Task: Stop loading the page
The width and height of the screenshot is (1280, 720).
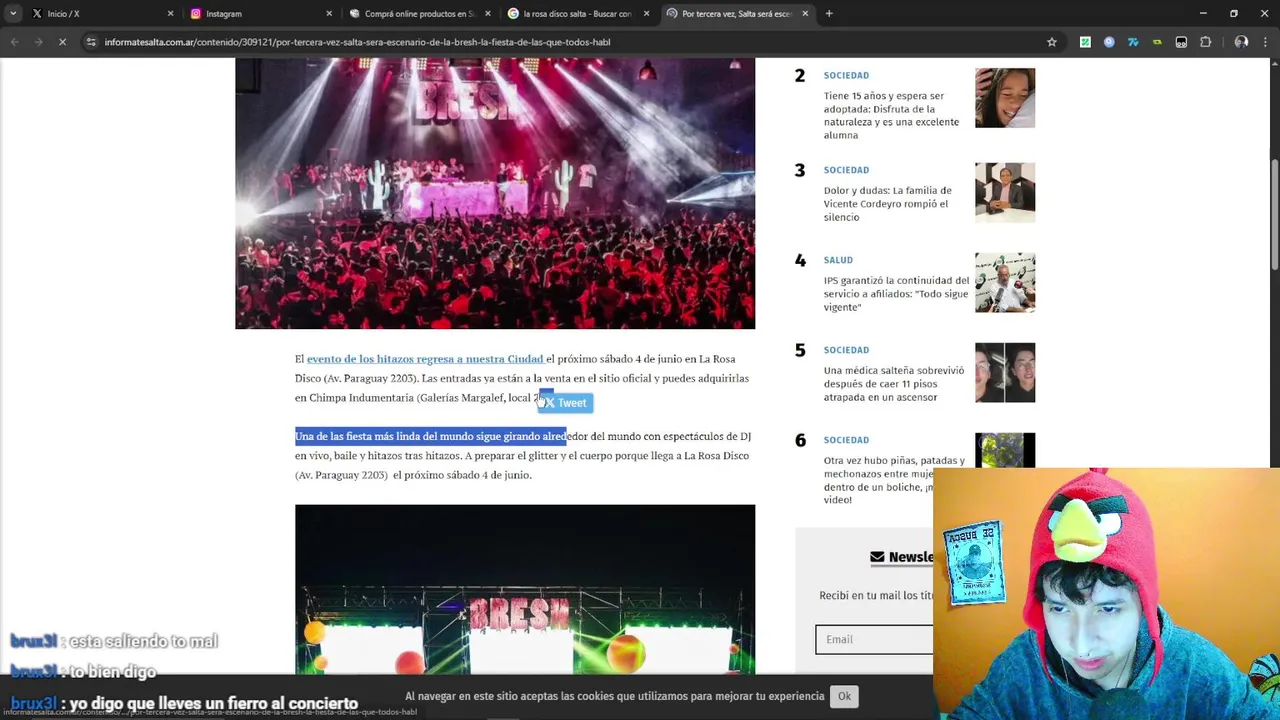Action: [62, 42]
